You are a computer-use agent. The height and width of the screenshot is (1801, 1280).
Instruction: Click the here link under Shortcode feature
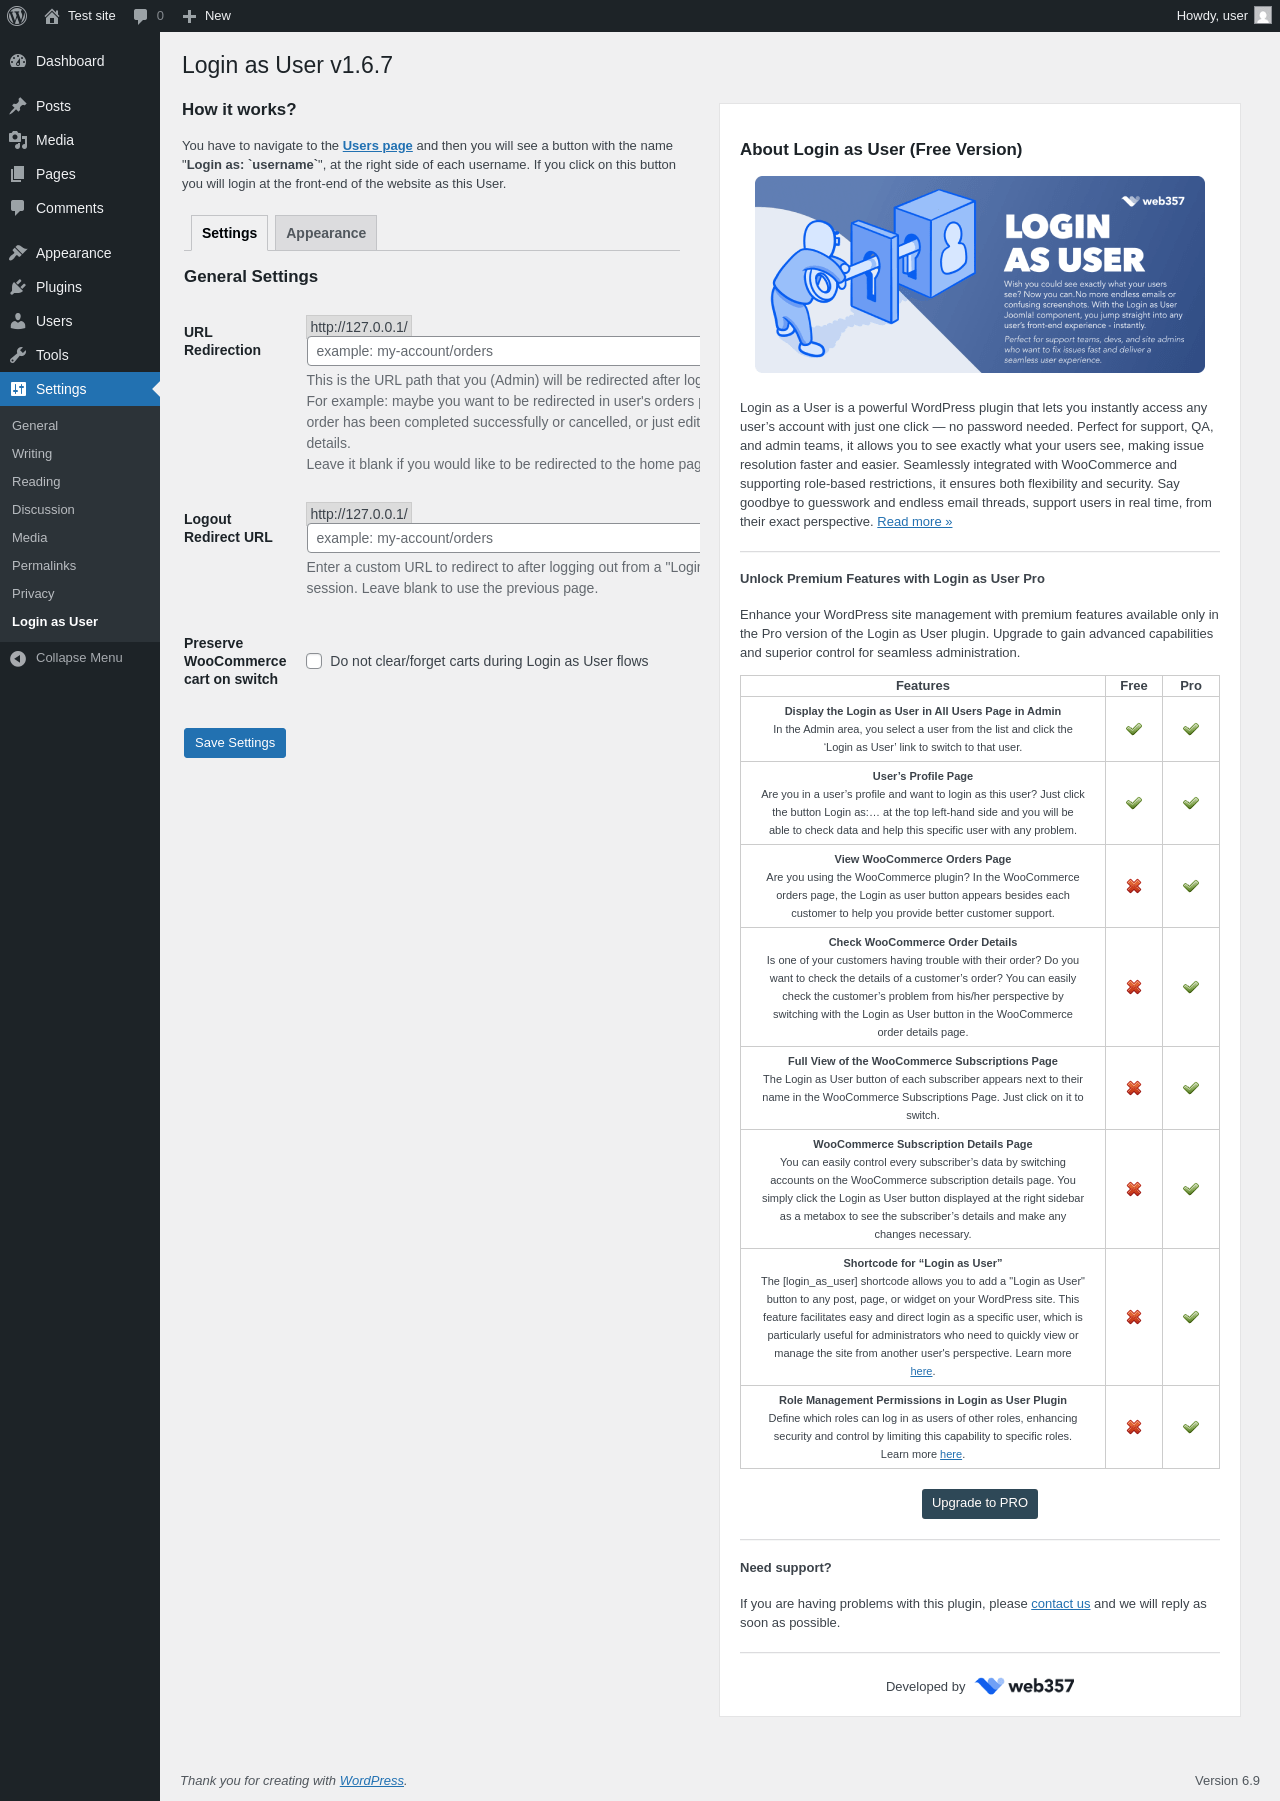[921, 1372]
